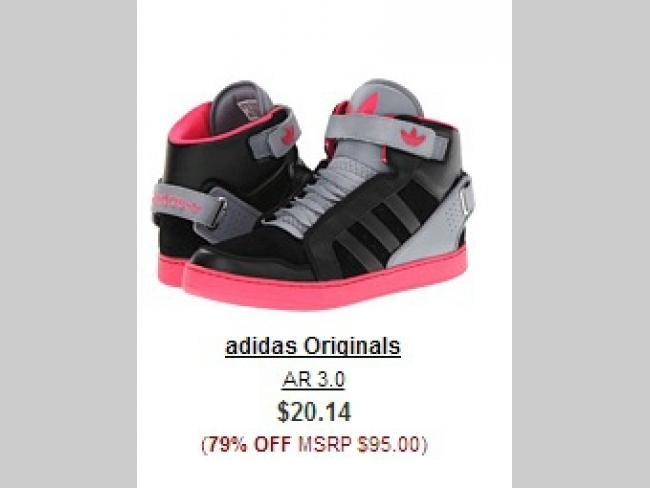The width and height of the screenshot is (650, 488).
Task: Click the 79% OFF discount label
Action: [x=249, y=444]
